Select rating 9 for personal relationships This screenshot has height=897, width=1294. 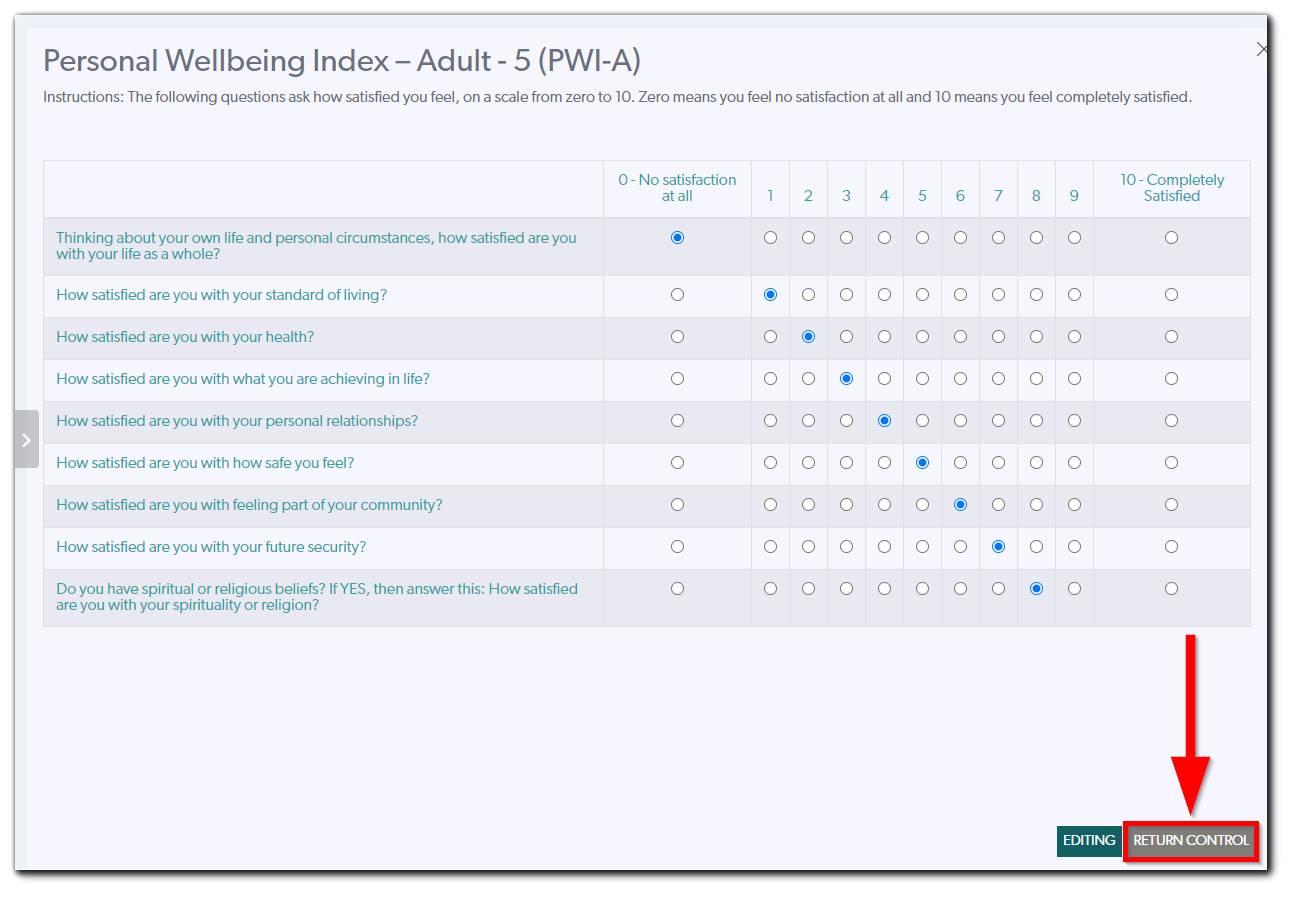[1074, 420]
